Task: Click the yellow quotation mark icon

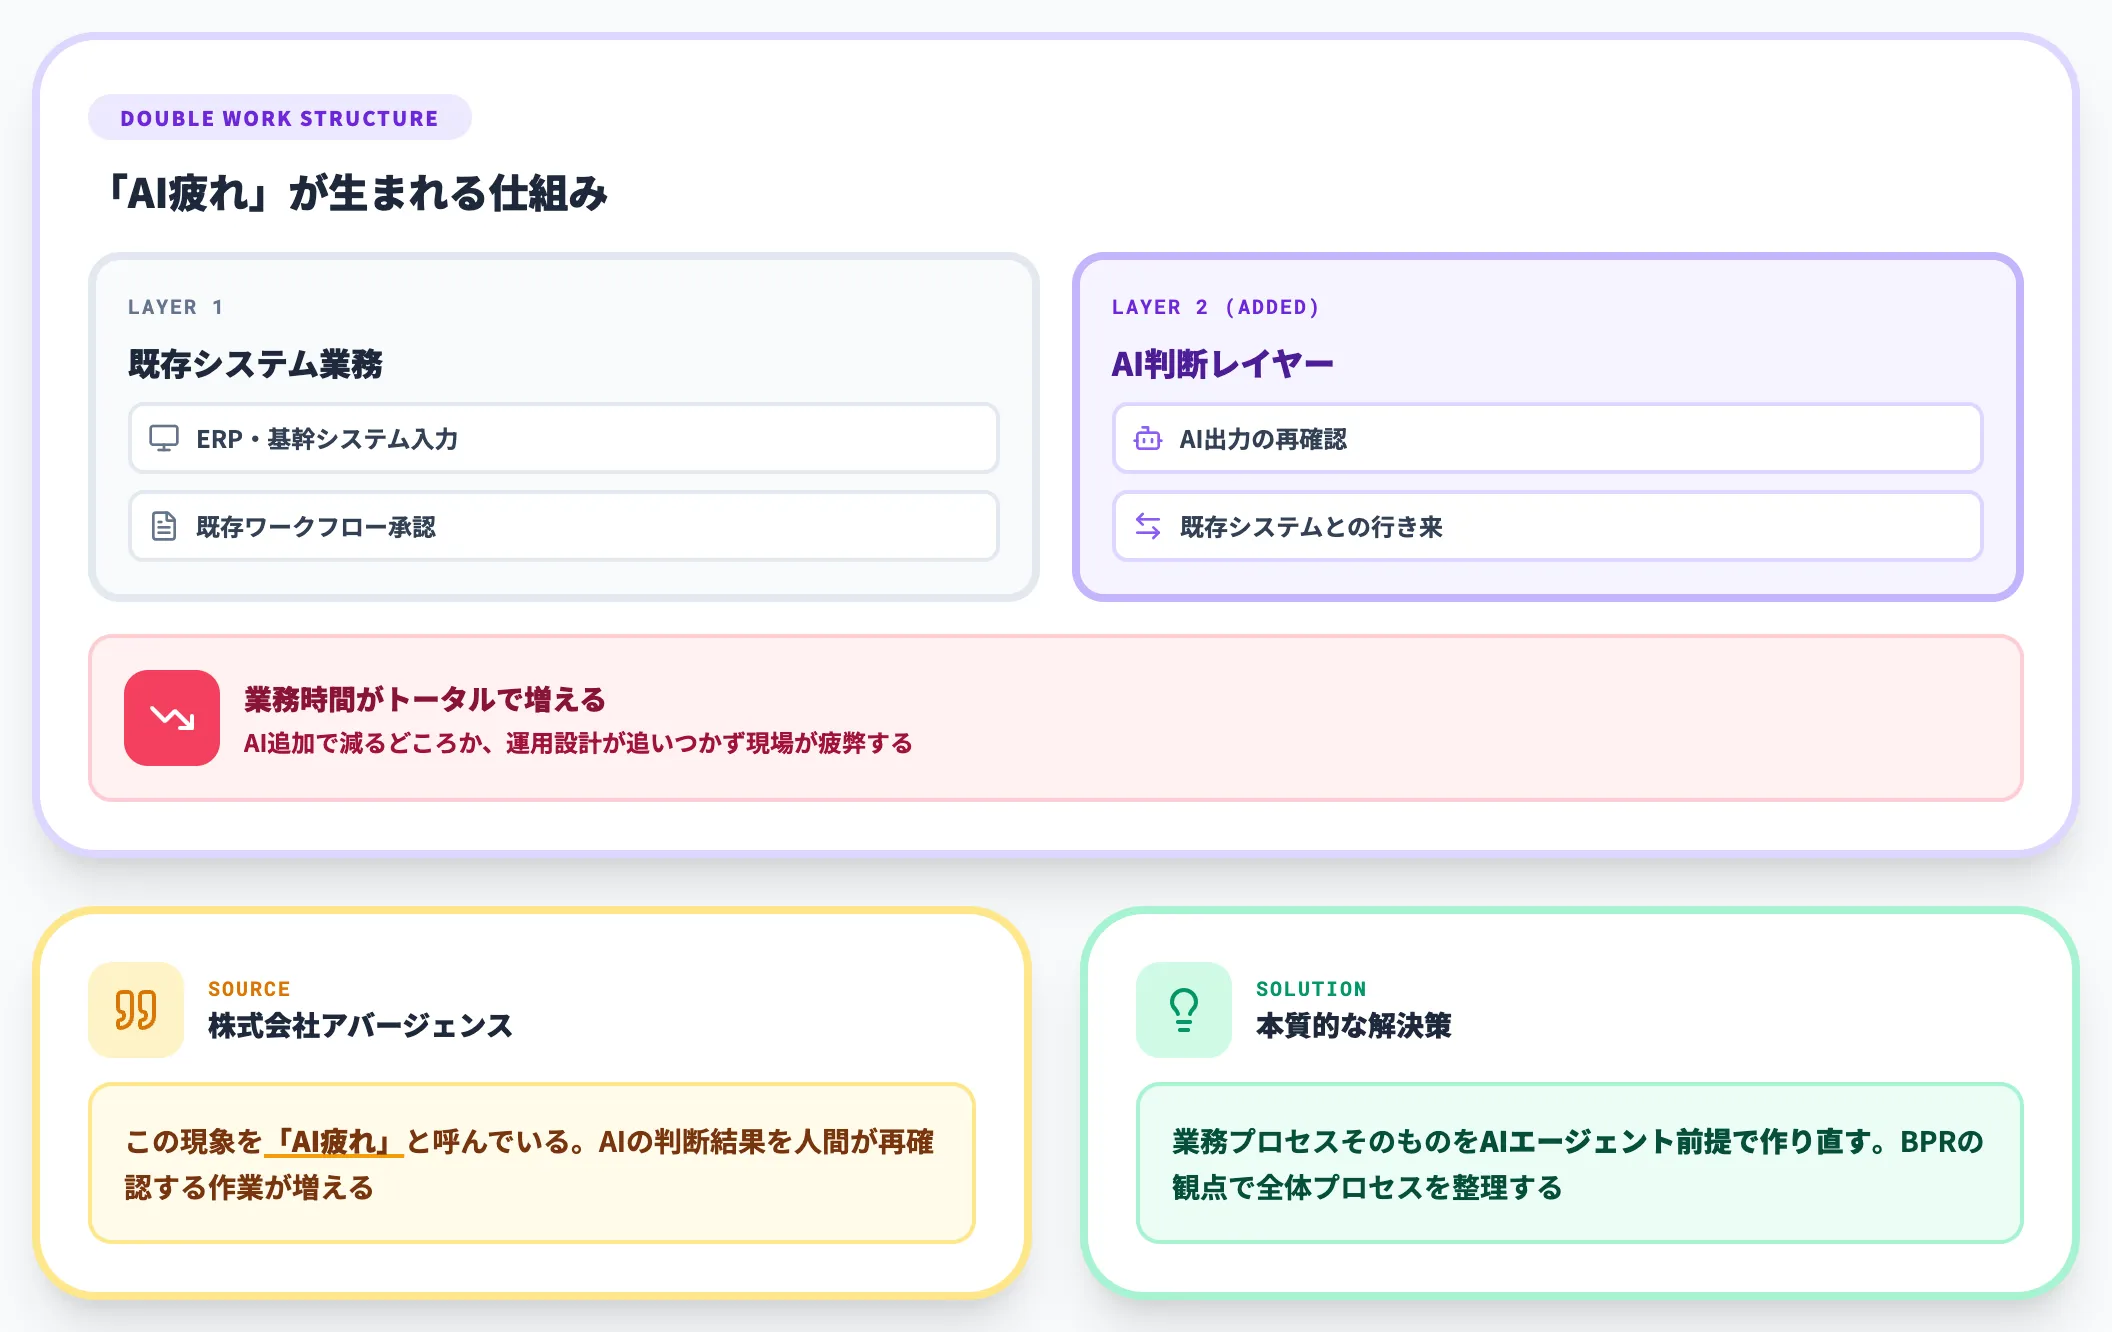Action: pos(136,1010)
